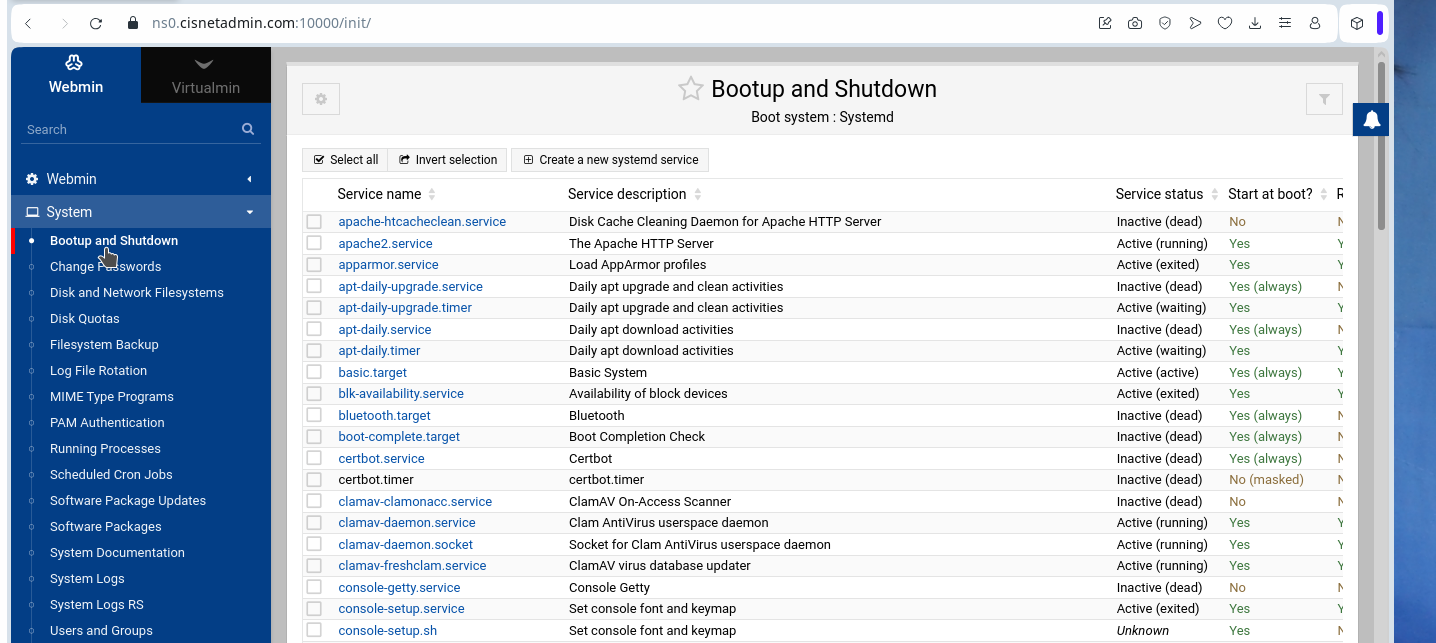Select the clamav-daemon.socket checkbox

point(314,544)
